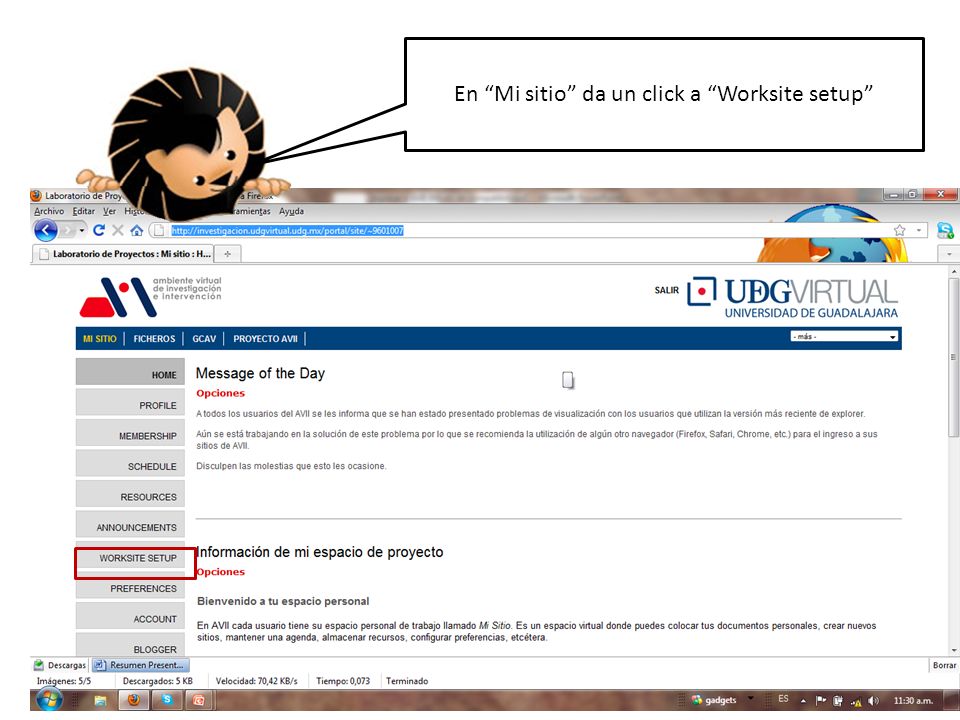Screen dimensions: 960x720
Task: Open the list-all-tabs dropdown arrow
Action: (x=949, y=253)
